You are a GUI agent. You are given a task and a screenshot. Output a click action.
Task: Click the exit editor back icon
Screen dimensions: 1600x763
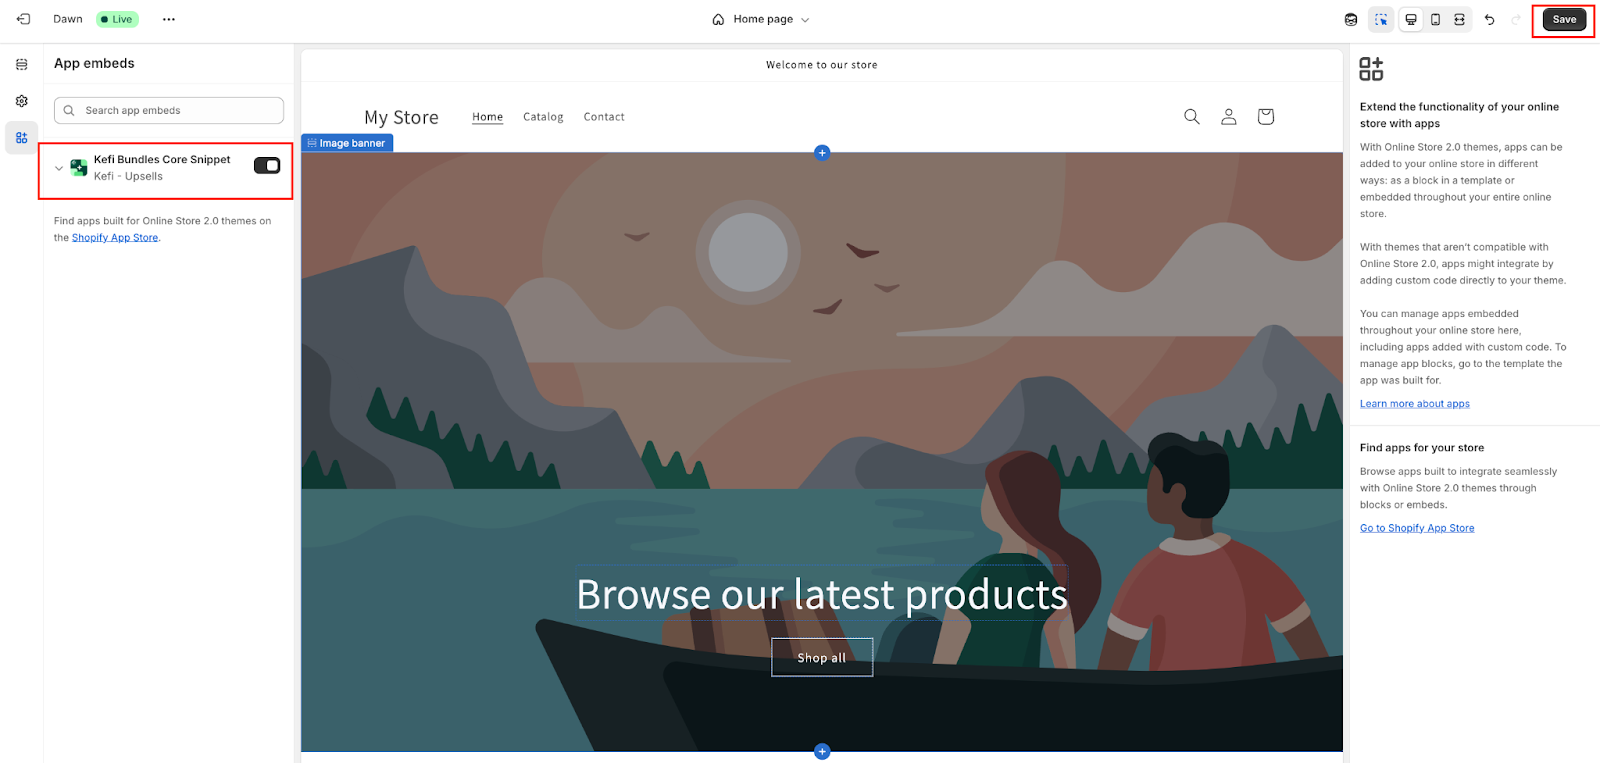(x=23, y=19)
